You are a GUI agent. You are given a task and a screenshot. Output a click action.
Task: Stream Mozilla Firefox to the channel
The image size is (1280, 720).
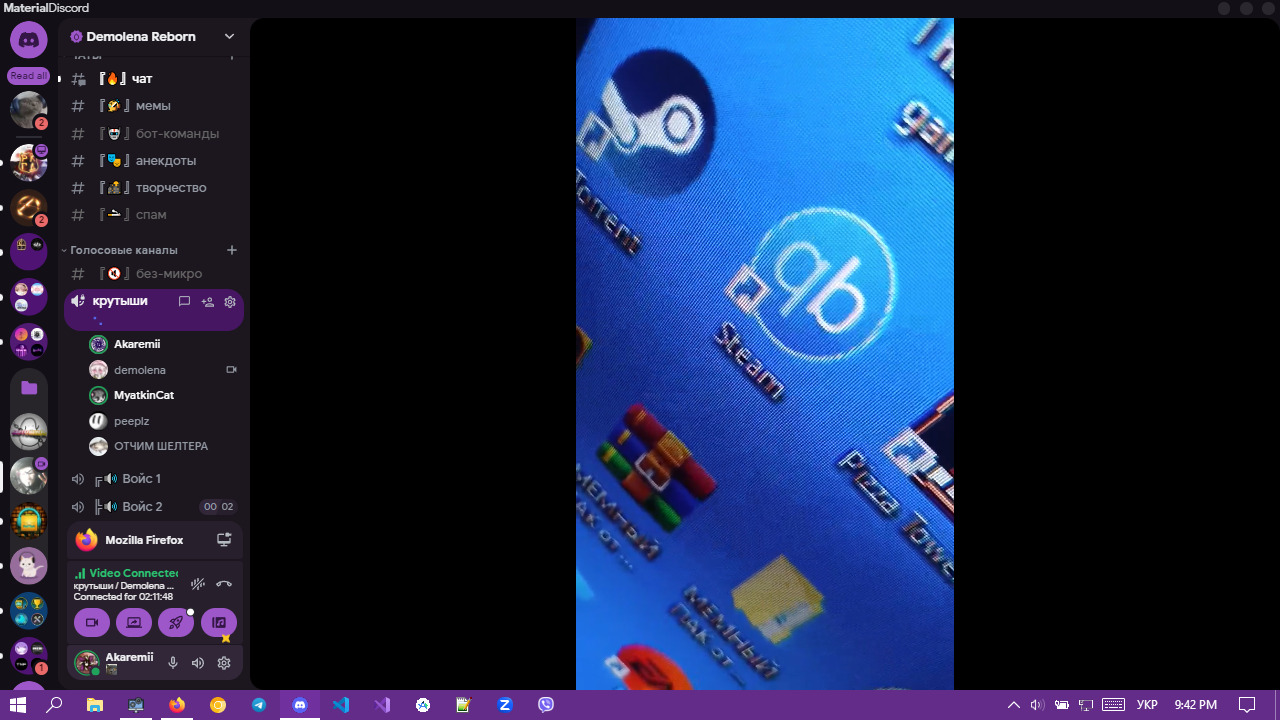coord(224,540)
